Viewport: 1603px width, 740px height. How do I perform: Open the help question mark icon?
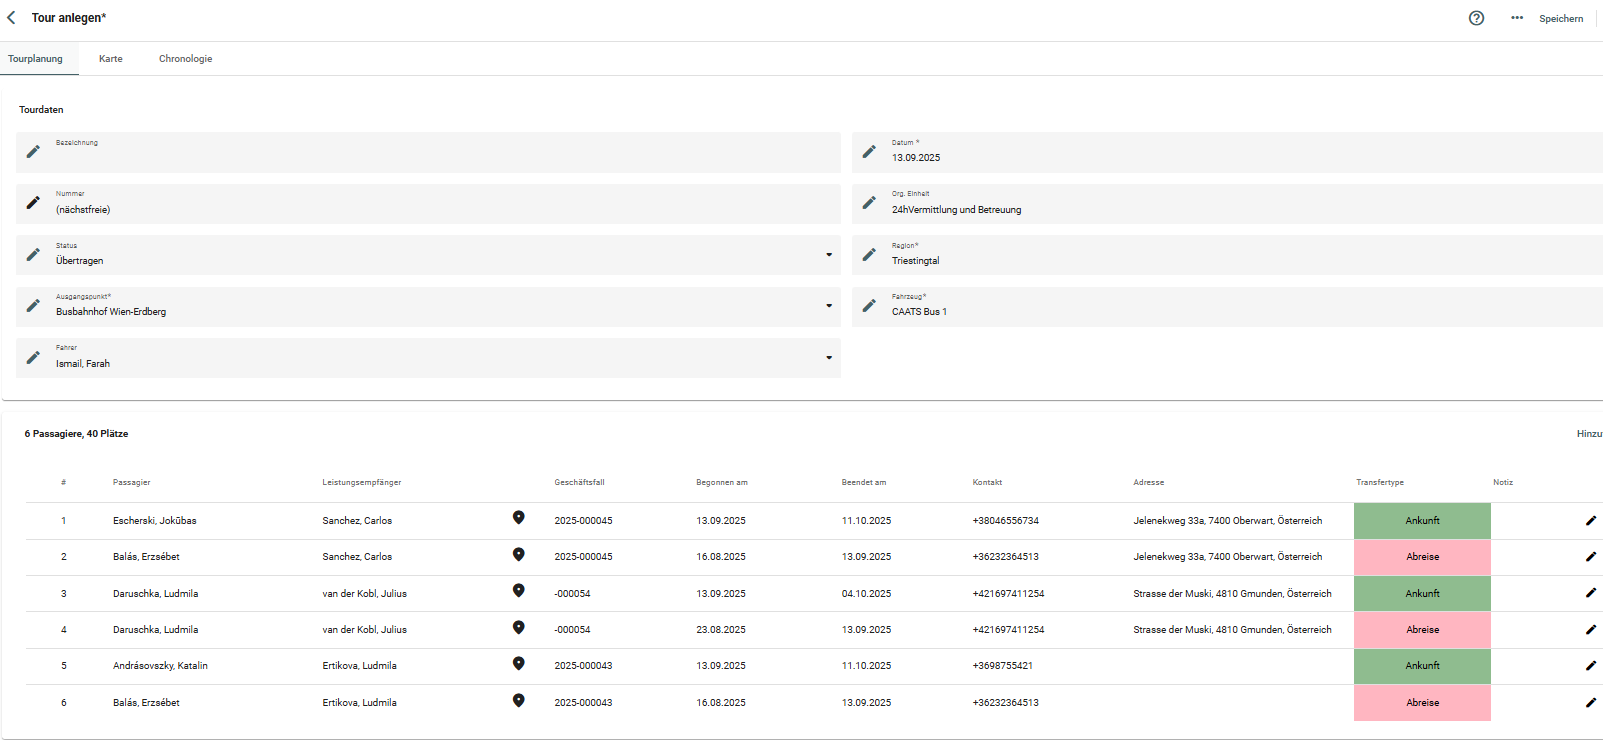(1476, 18)
